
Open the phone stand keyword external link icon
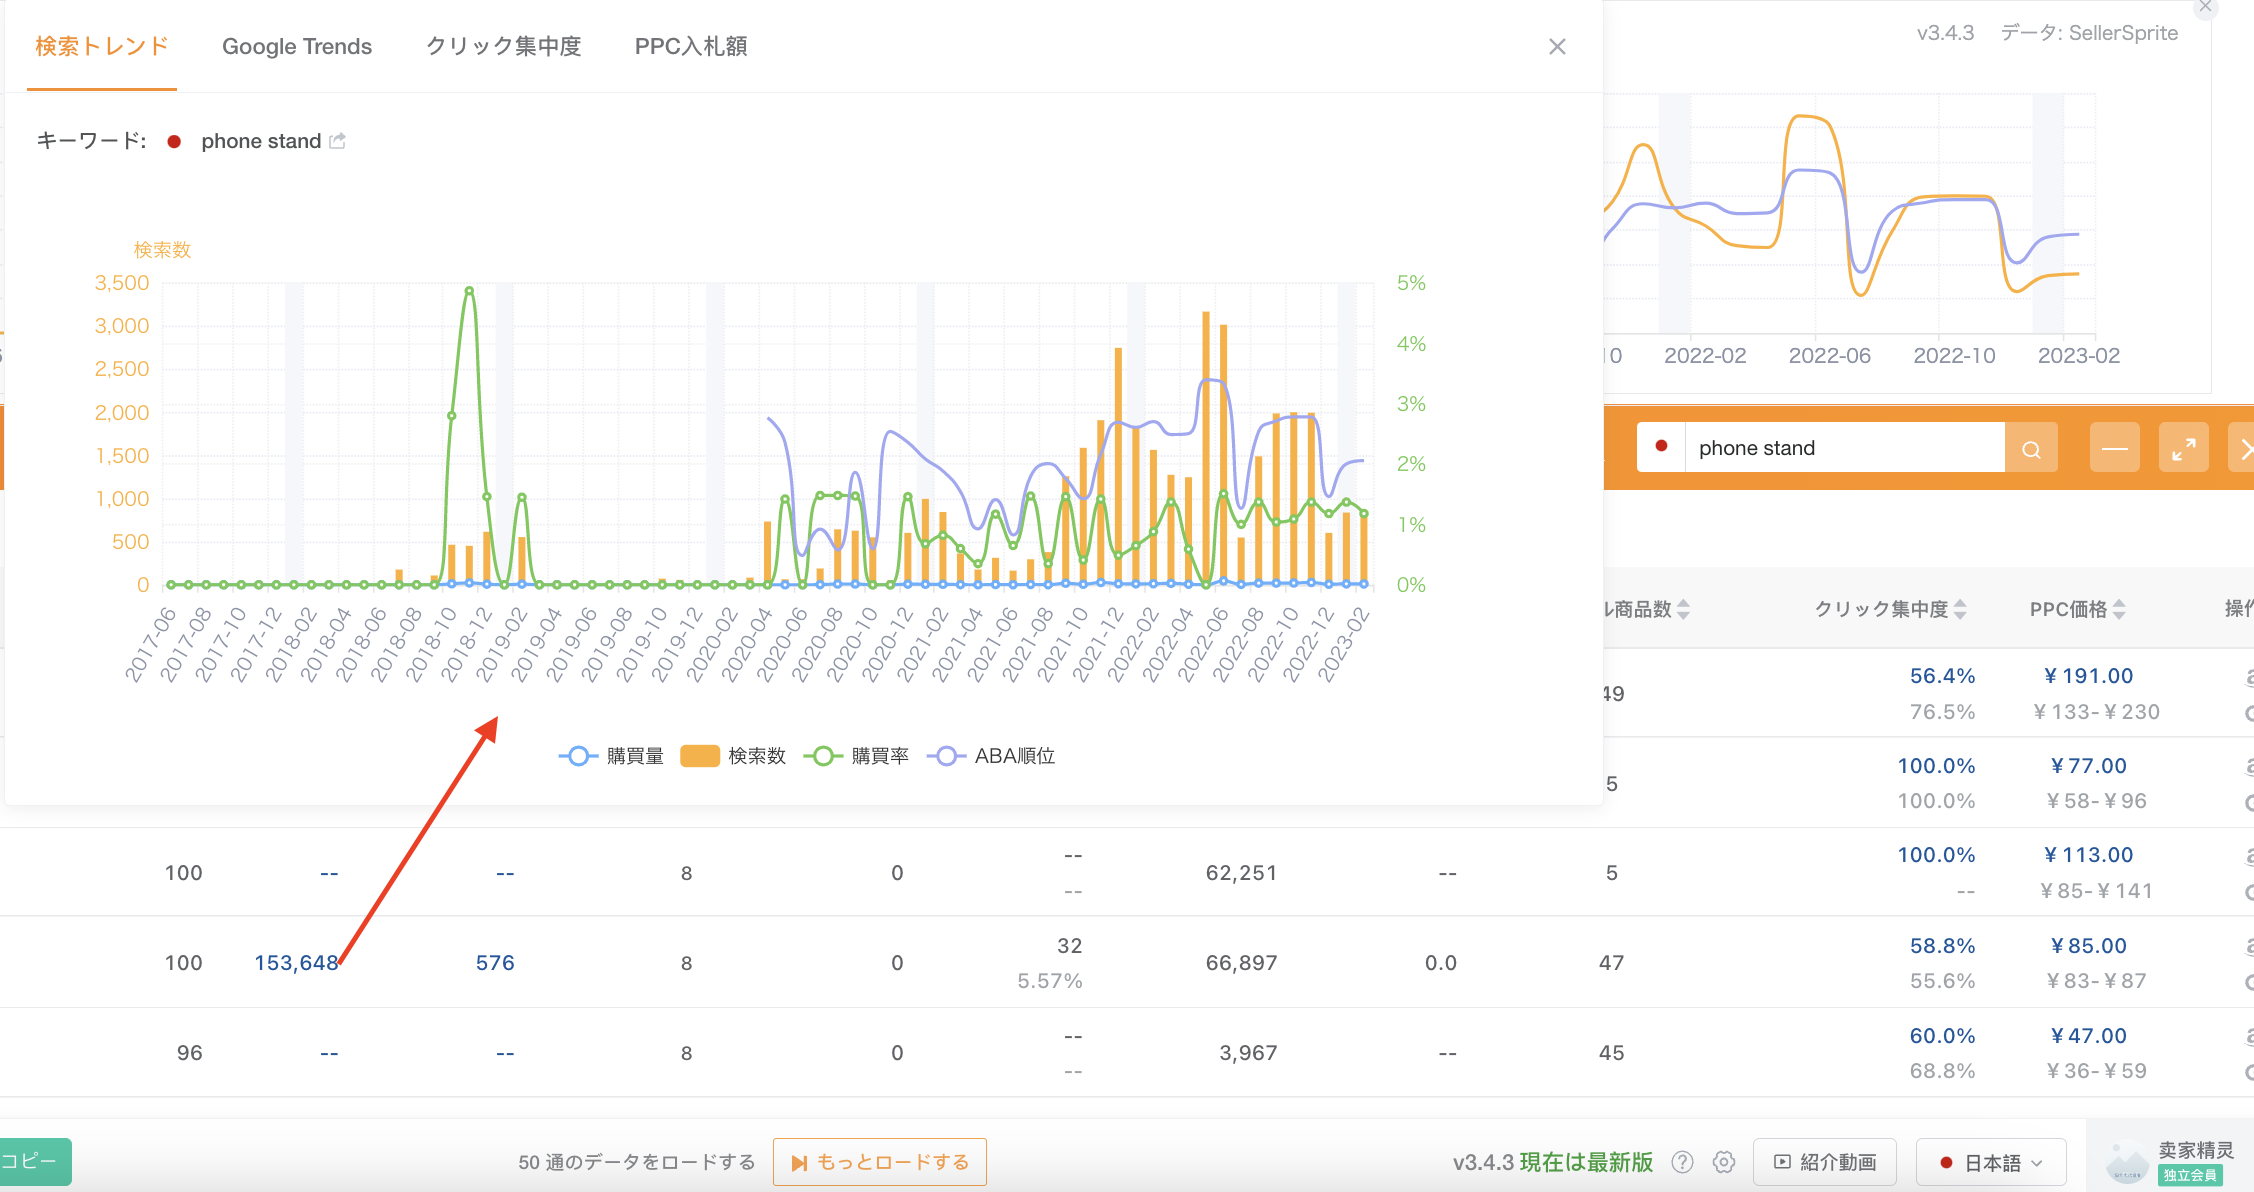(338, 141)
